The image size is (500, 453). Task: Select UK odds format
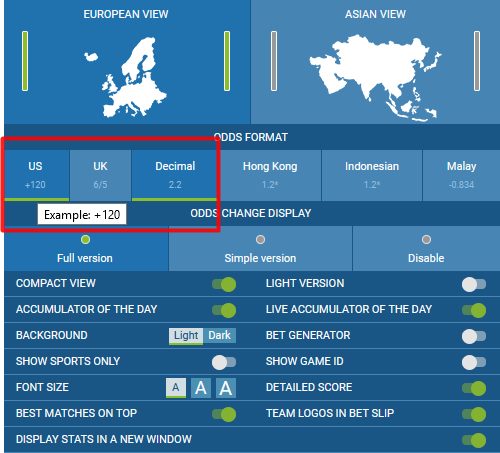tap(100, 175)
